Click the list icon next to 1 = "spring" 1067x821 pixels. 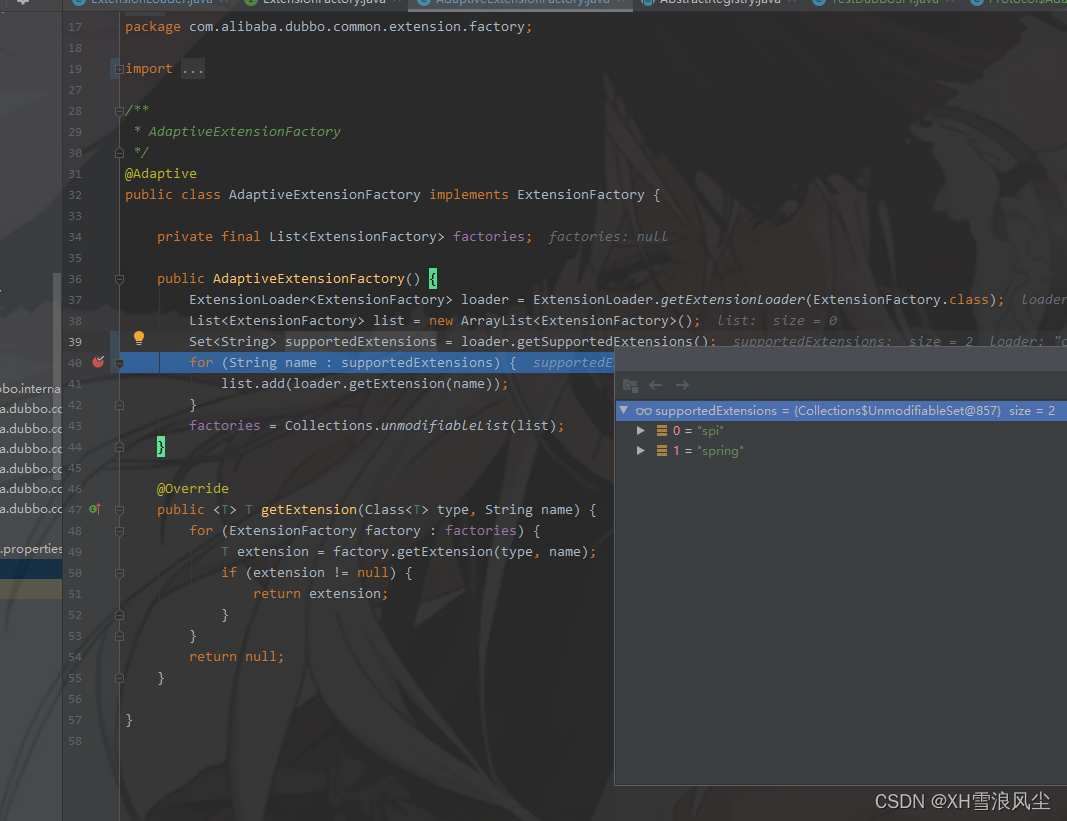(661, 451)
